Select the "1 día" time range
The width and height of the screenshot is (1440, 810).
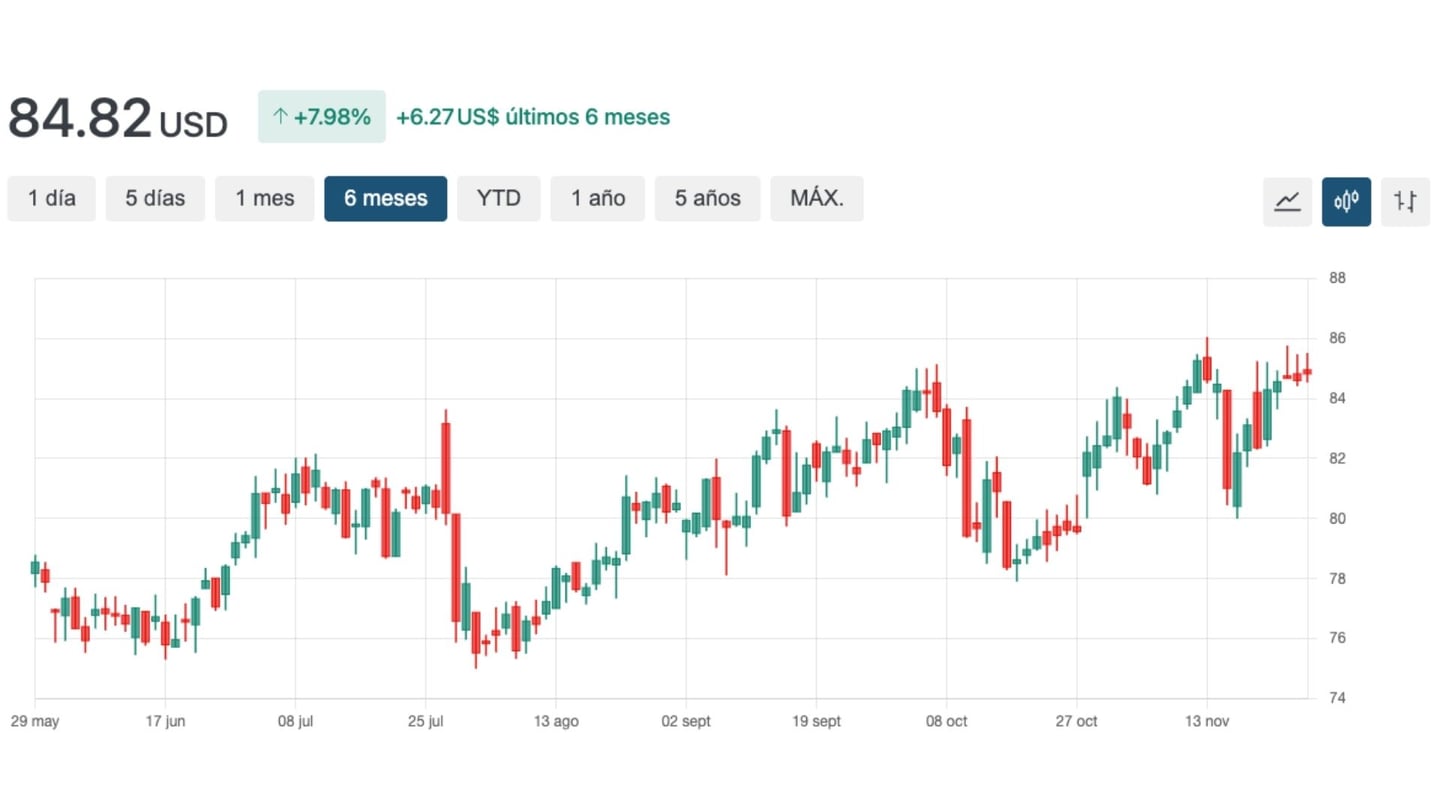coord(52,198)
